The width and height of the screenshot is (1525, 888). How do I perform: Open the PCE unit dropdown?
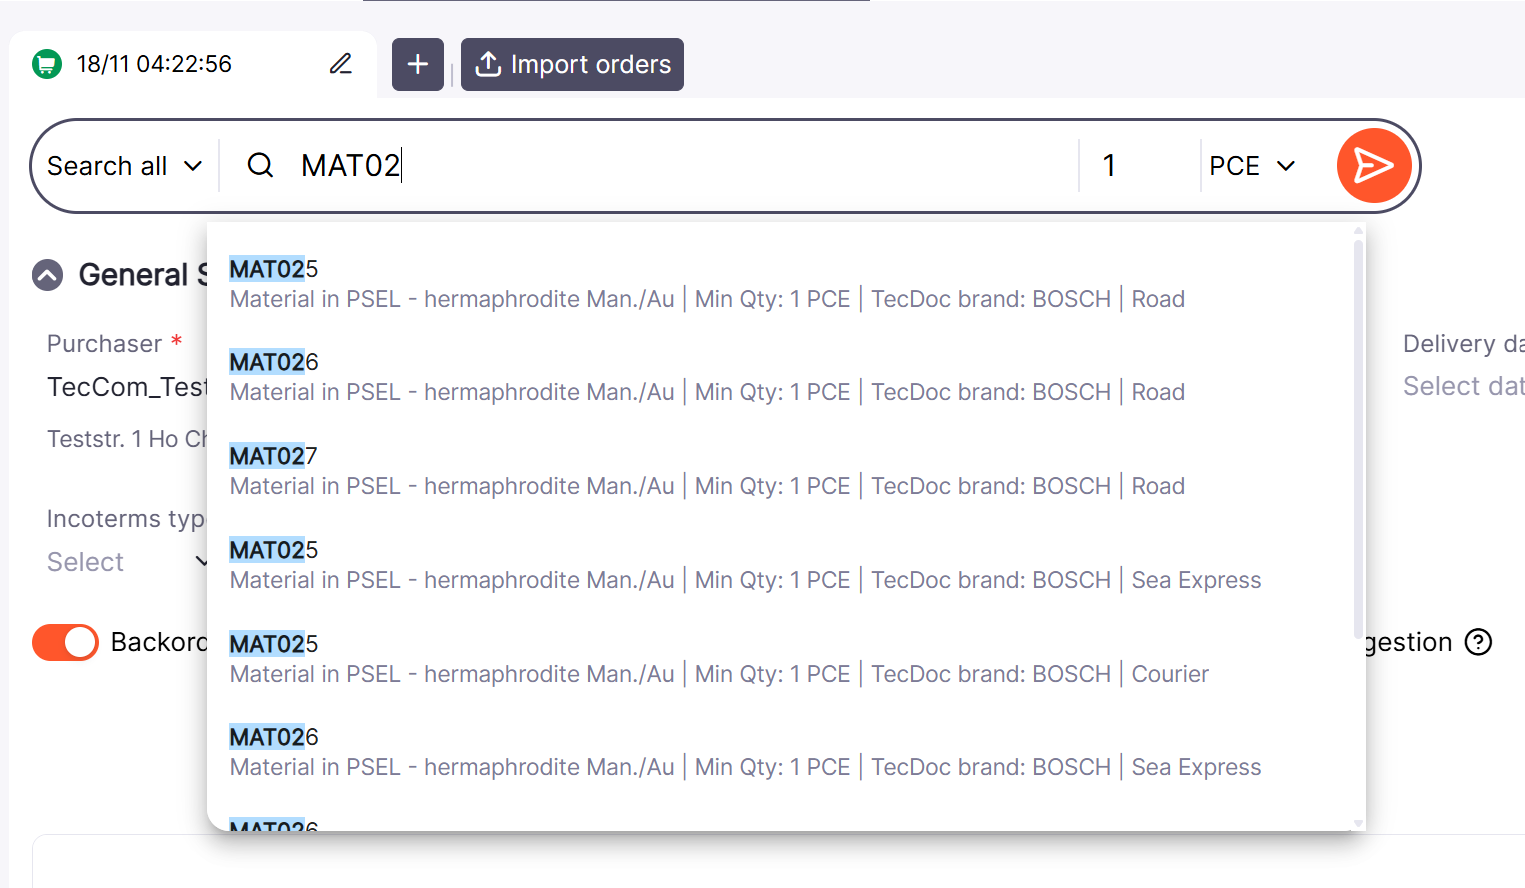[x=1251, y=165]
